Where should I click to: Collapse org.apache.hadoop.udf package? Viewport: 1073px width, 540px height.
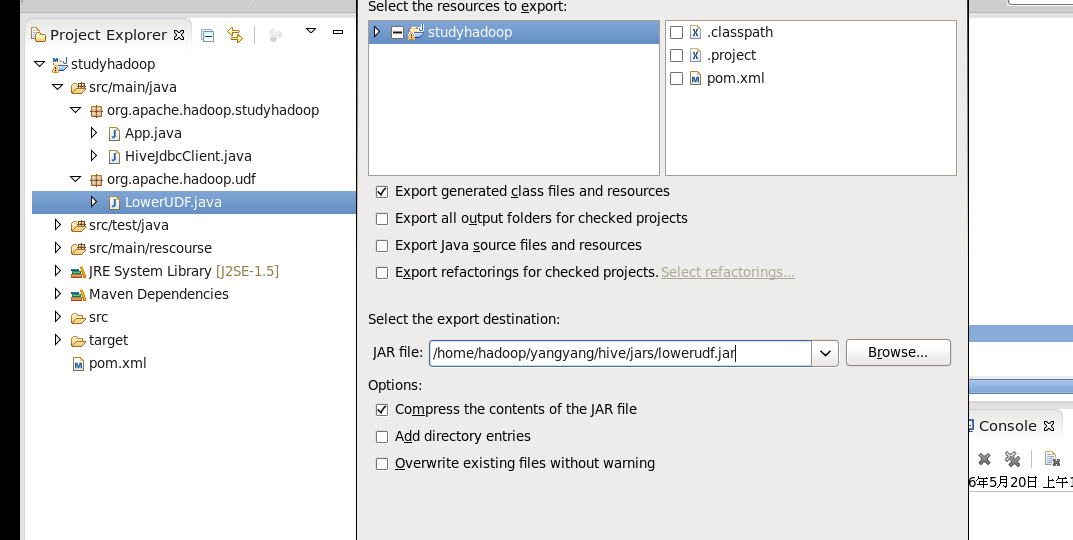point(76,179)
